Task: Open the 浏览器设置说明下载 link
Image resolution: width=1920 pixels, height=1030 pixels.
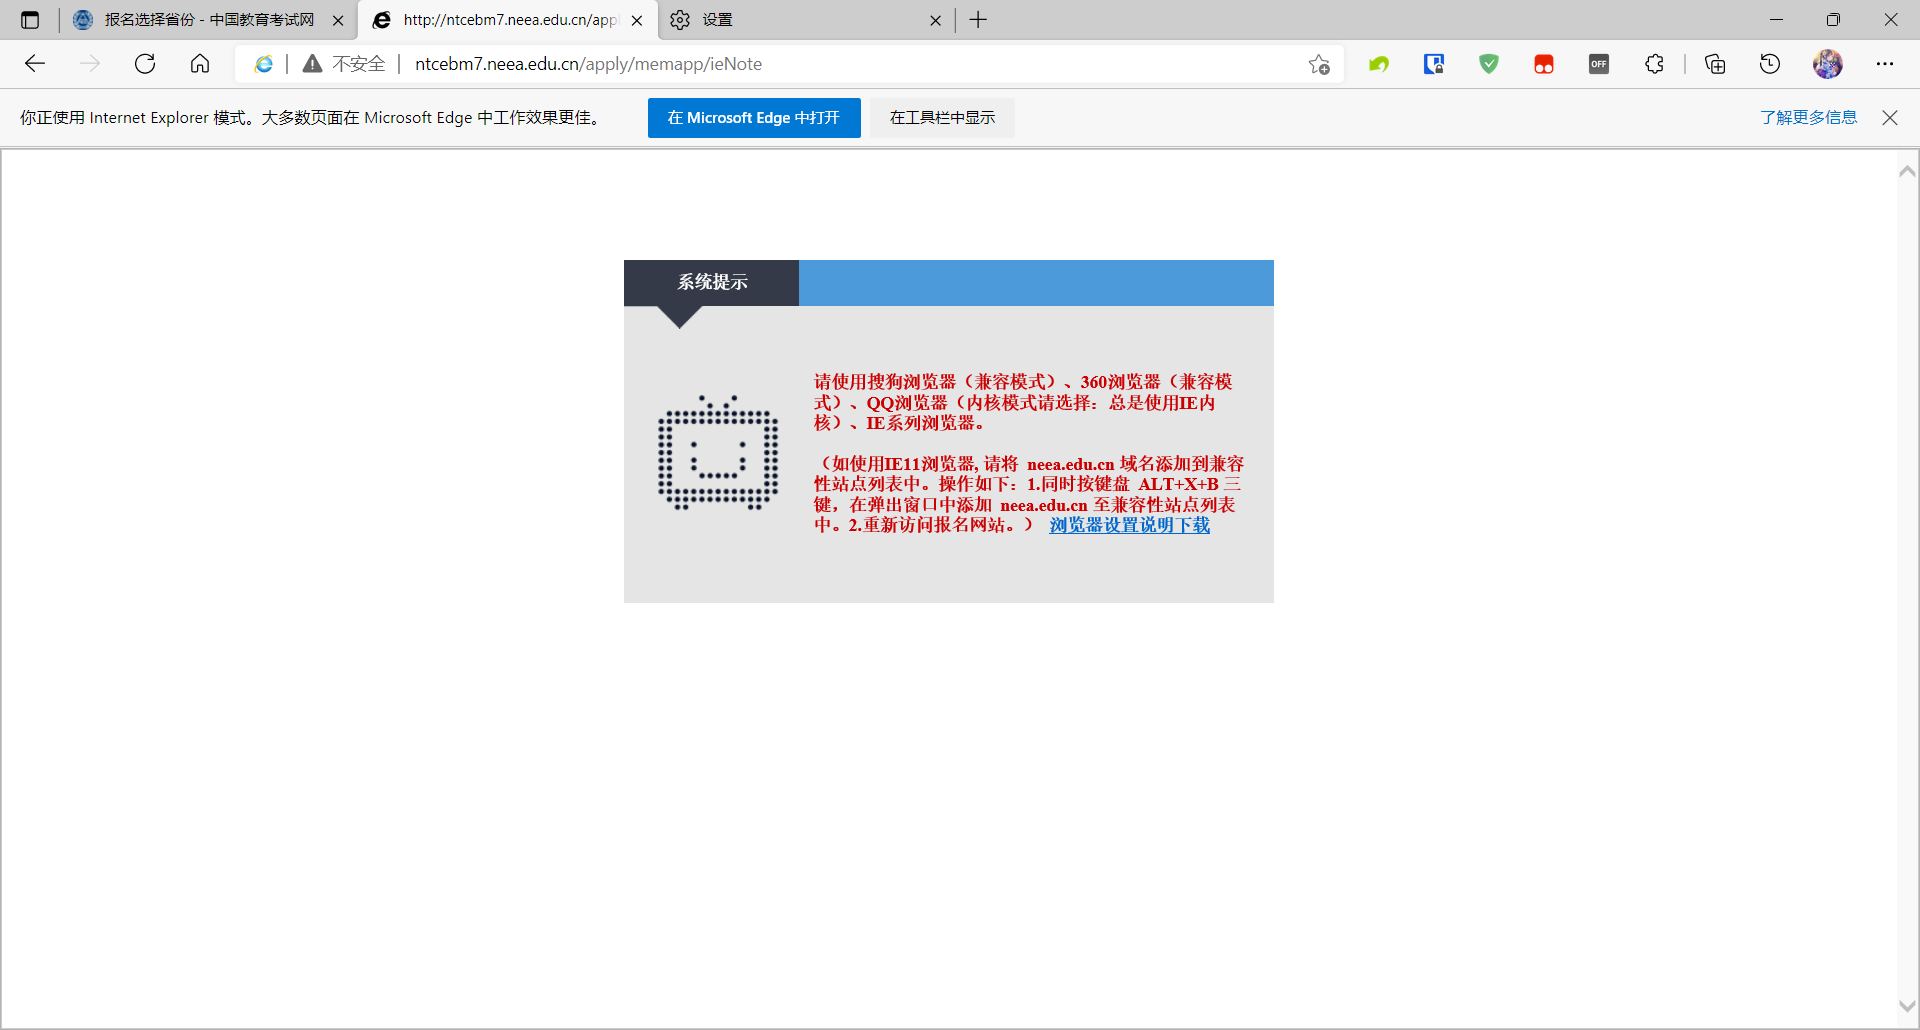Action: pos(1129,525)
